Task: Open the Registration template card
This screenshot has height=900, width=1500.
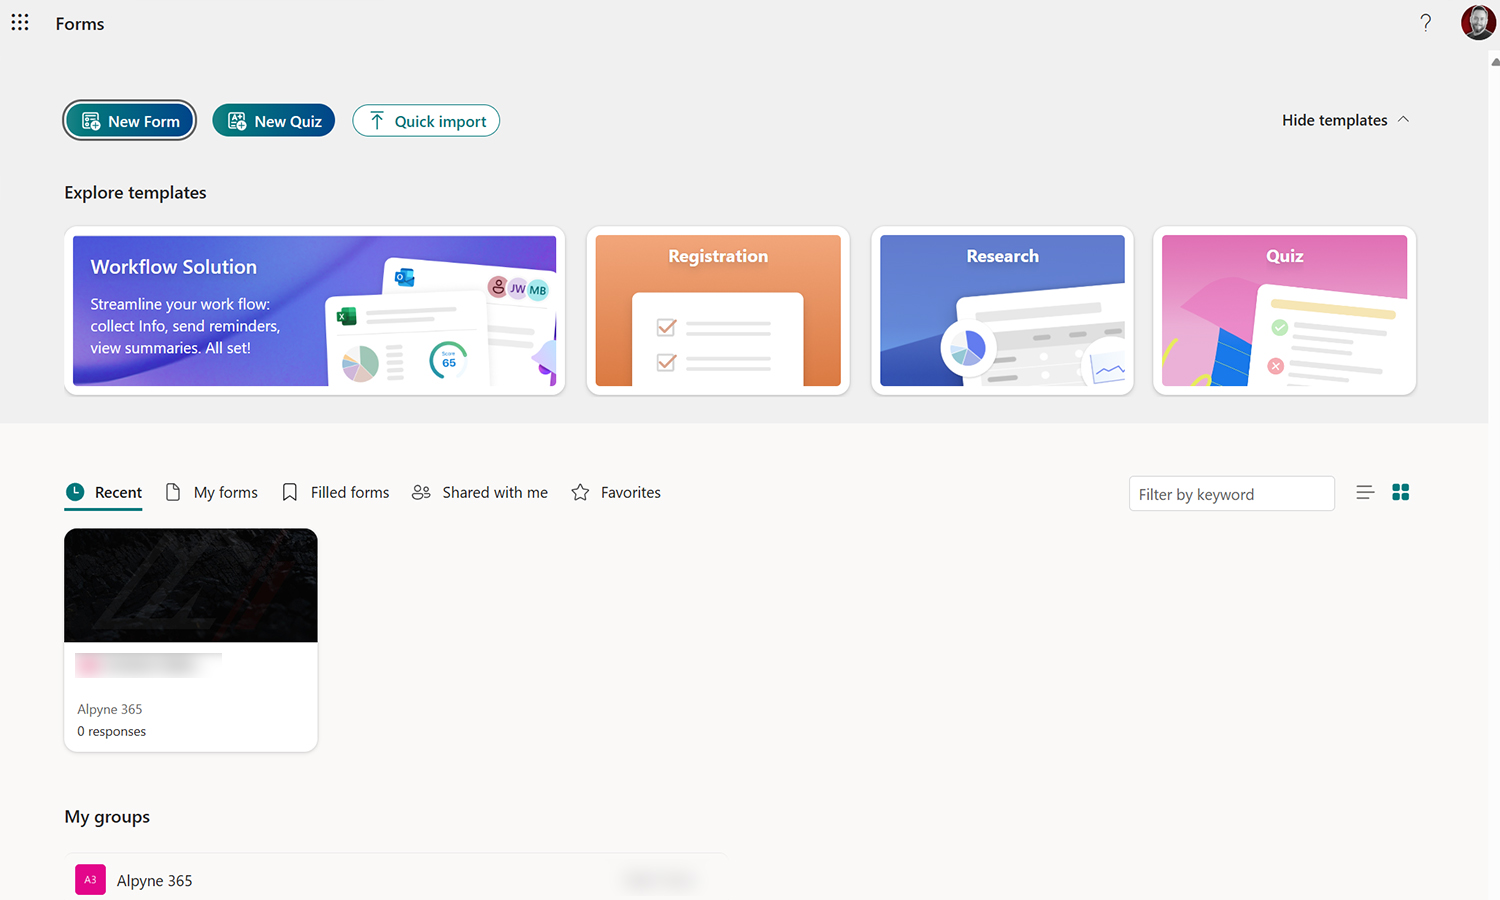Action: point(717,310)
